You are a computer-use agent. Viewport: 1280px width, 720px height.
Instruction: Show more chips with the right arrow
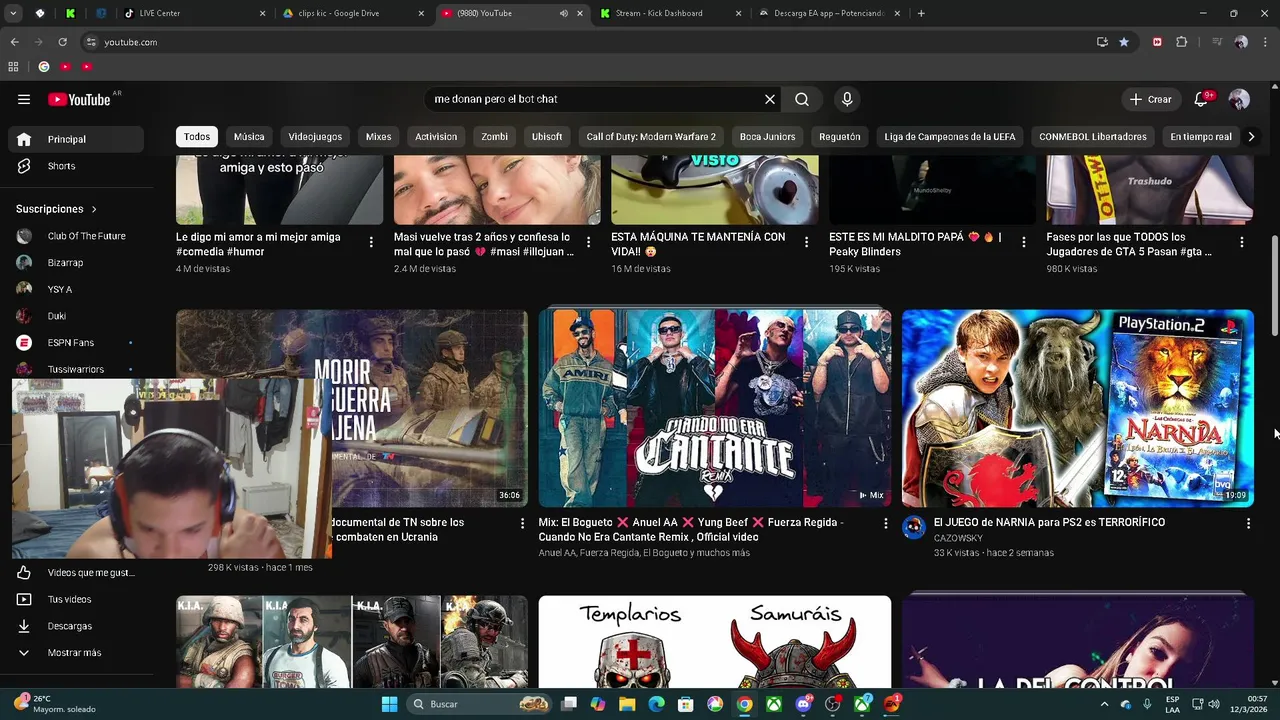(x=1250, y=137)
